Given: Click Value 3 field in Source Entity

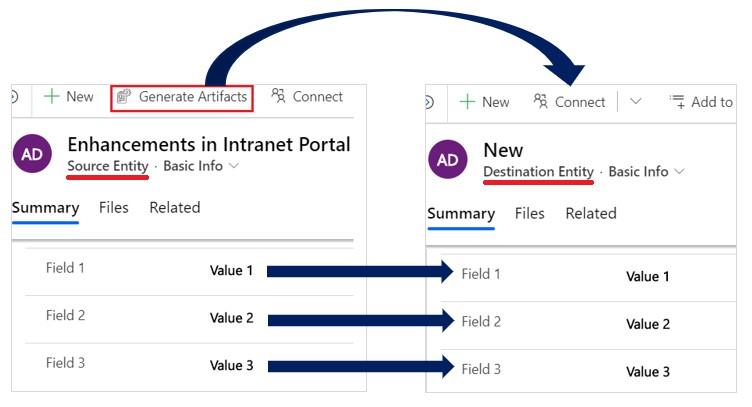Looking at the screenshot, I should coord(231,365).
